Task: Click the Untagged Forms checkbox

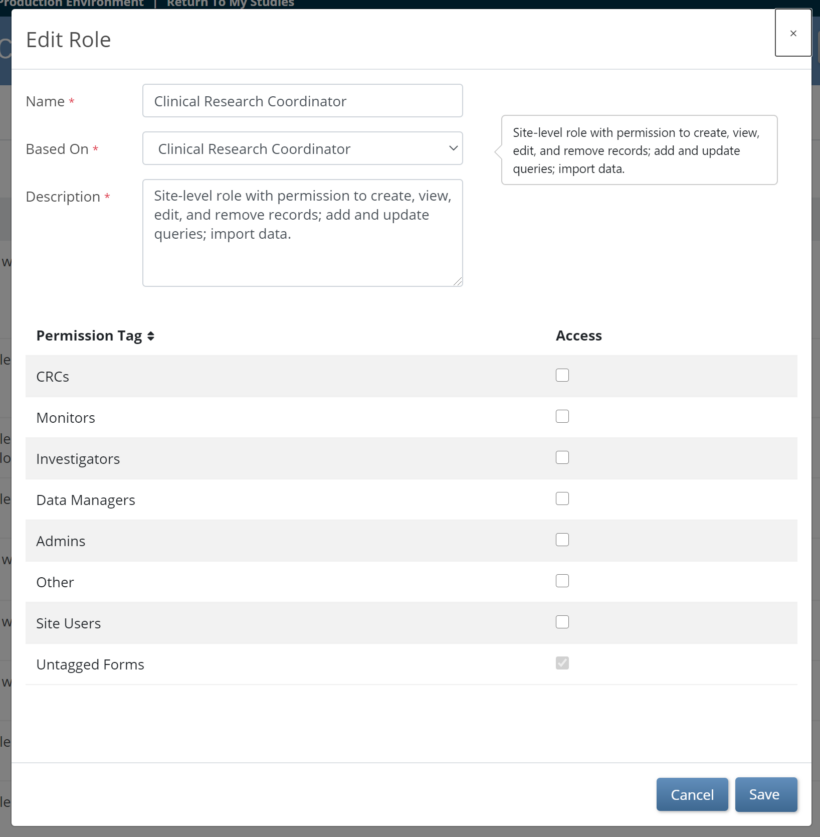Action: [x=562, y=663]
